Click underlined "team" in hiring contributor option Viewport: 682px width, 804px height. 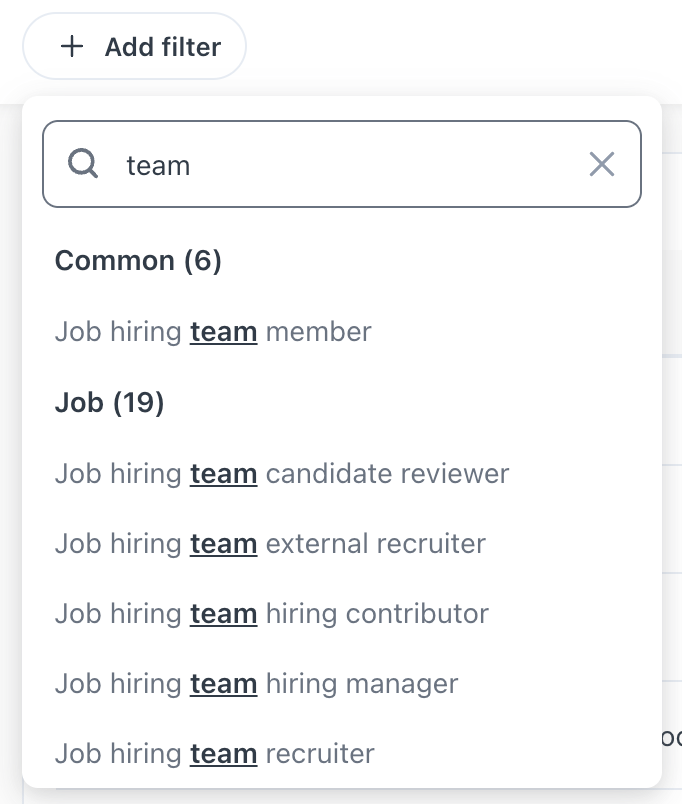click(224, 613)
